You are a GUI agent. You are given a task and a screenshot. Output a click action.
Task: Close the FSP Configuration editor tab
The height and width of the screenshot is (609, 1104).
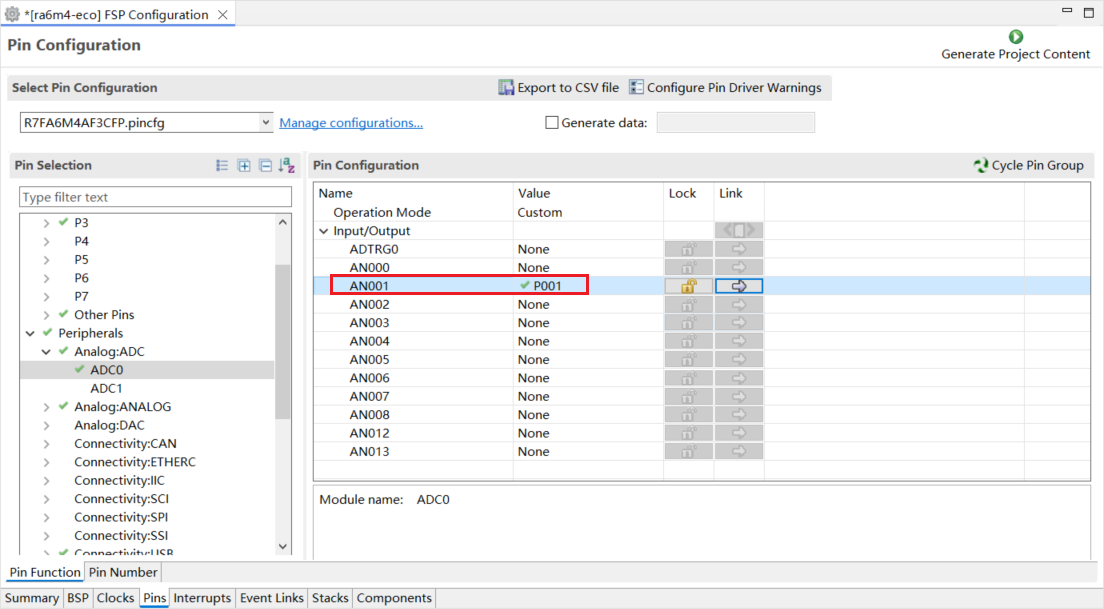(222, 15)
